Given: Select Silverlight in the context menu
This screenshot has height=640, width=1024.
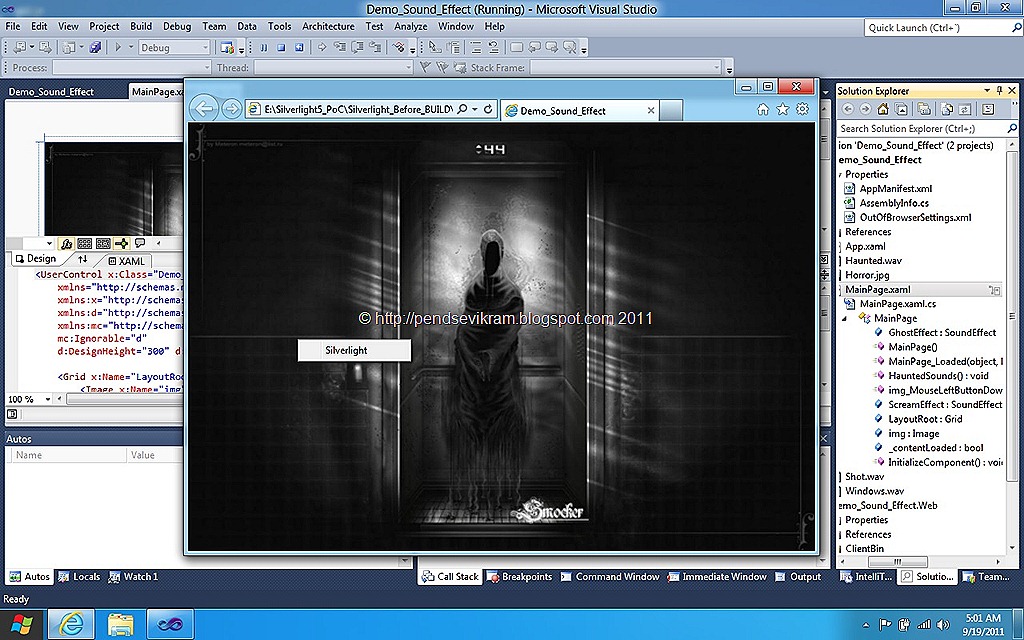Looking at the screenshot, I should 354,350.
